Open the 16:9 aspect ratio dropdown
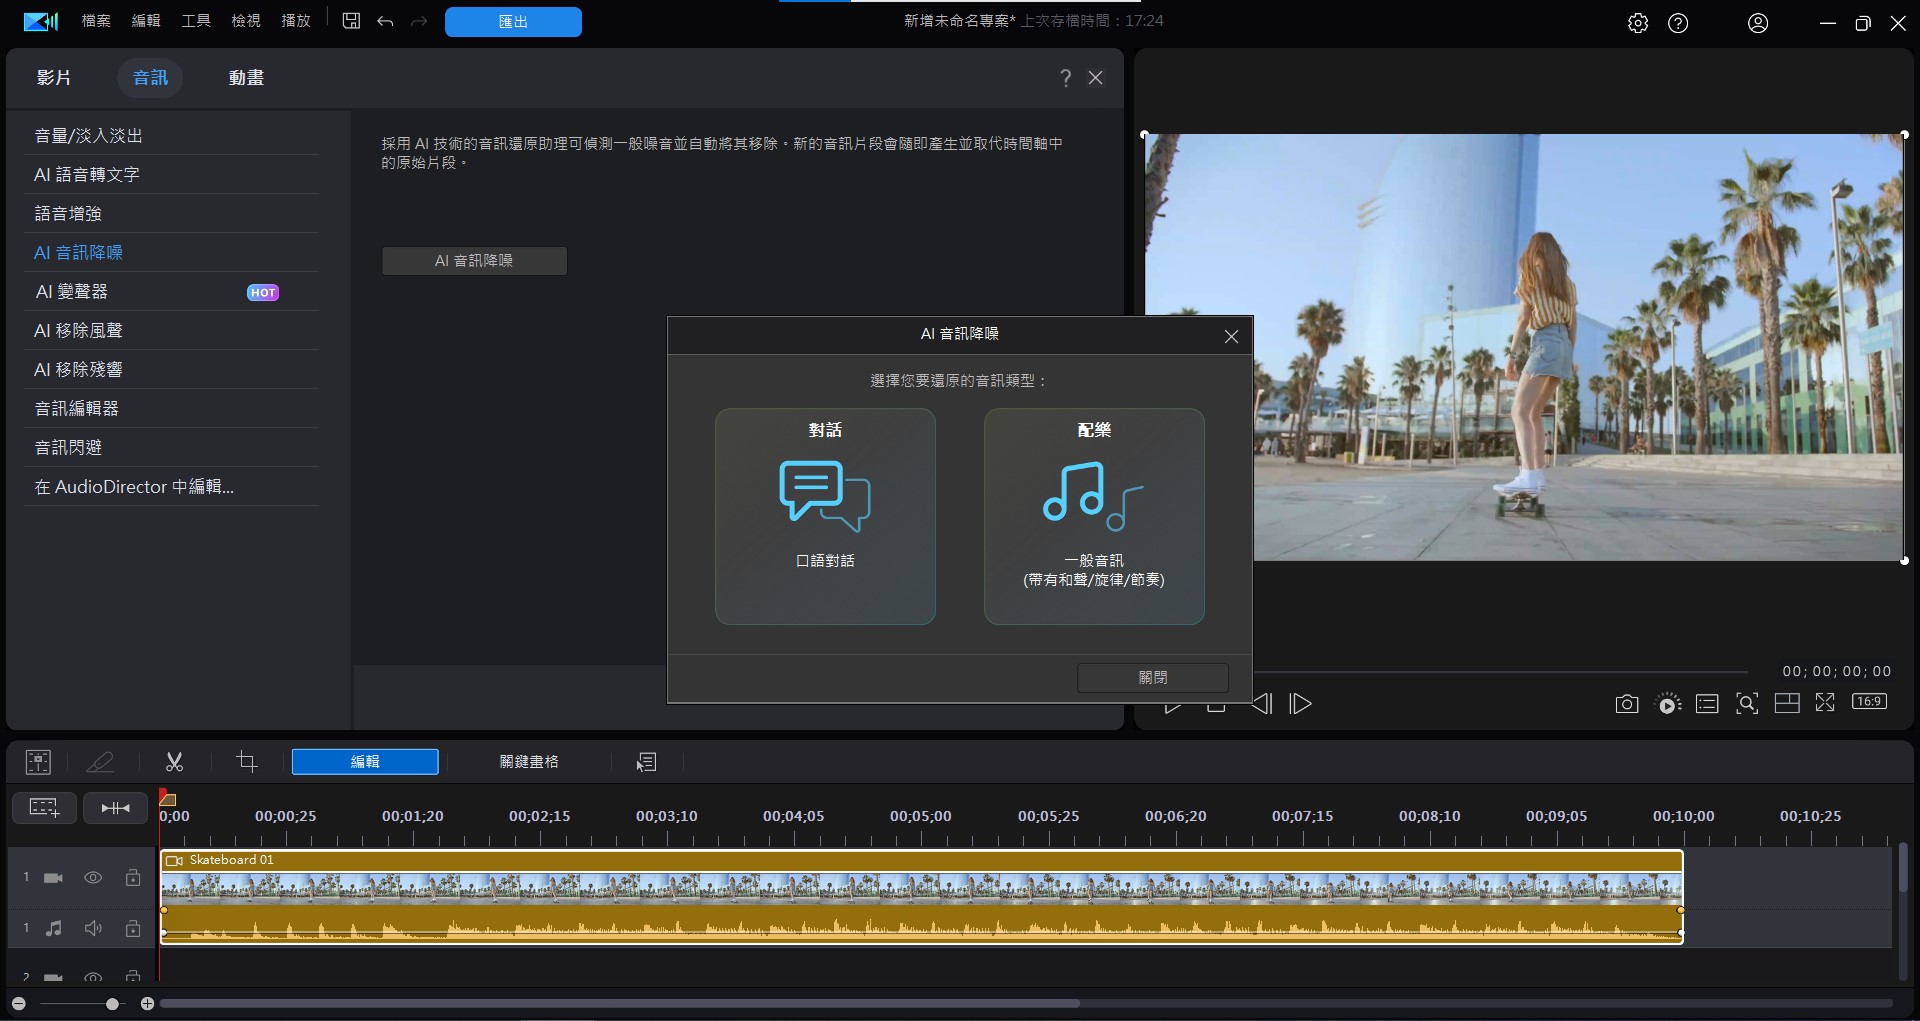The width and height of the screenshot is (1920, 1021). 1869,702
